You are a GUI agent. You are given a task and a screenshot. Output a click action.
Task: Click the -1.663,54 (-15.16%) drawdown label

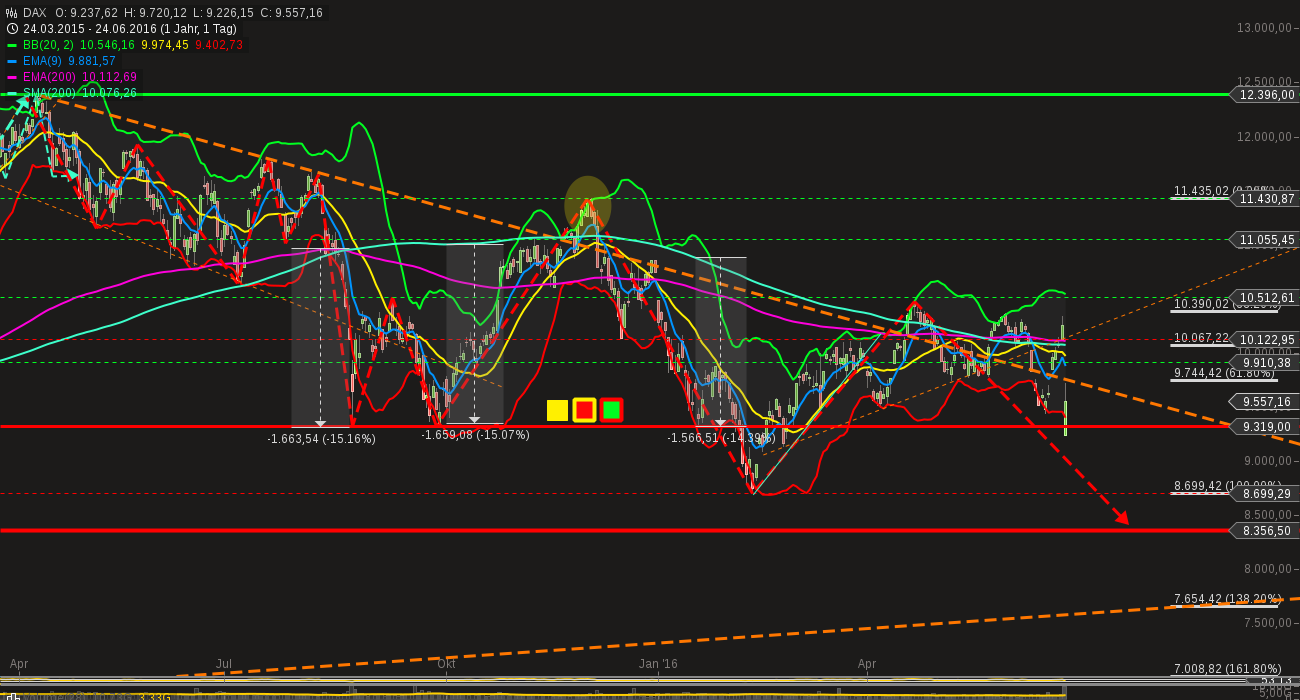pos(320,438)
